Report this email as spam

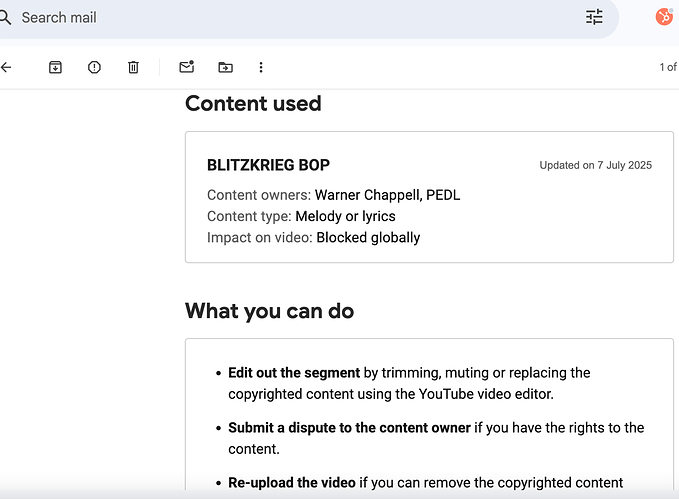(94, 67)
